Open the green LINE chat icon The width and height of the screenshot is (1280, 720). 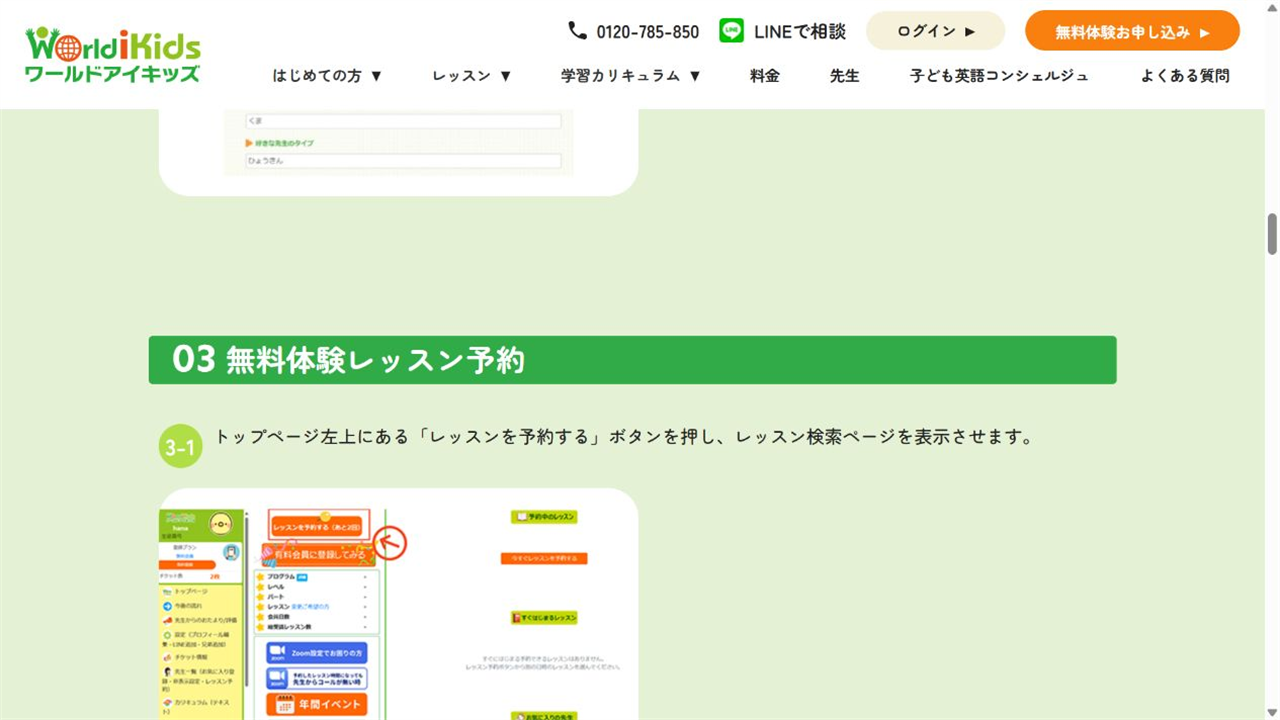731,31
